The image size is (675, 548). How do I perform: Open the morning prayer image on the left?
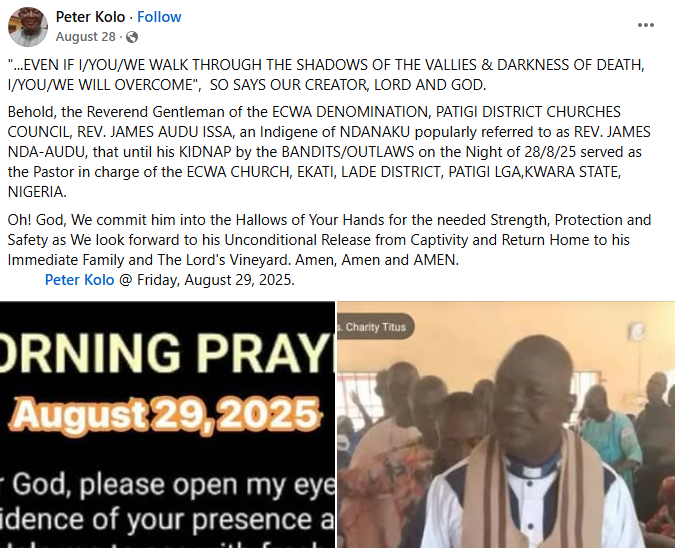pos(167,424)
